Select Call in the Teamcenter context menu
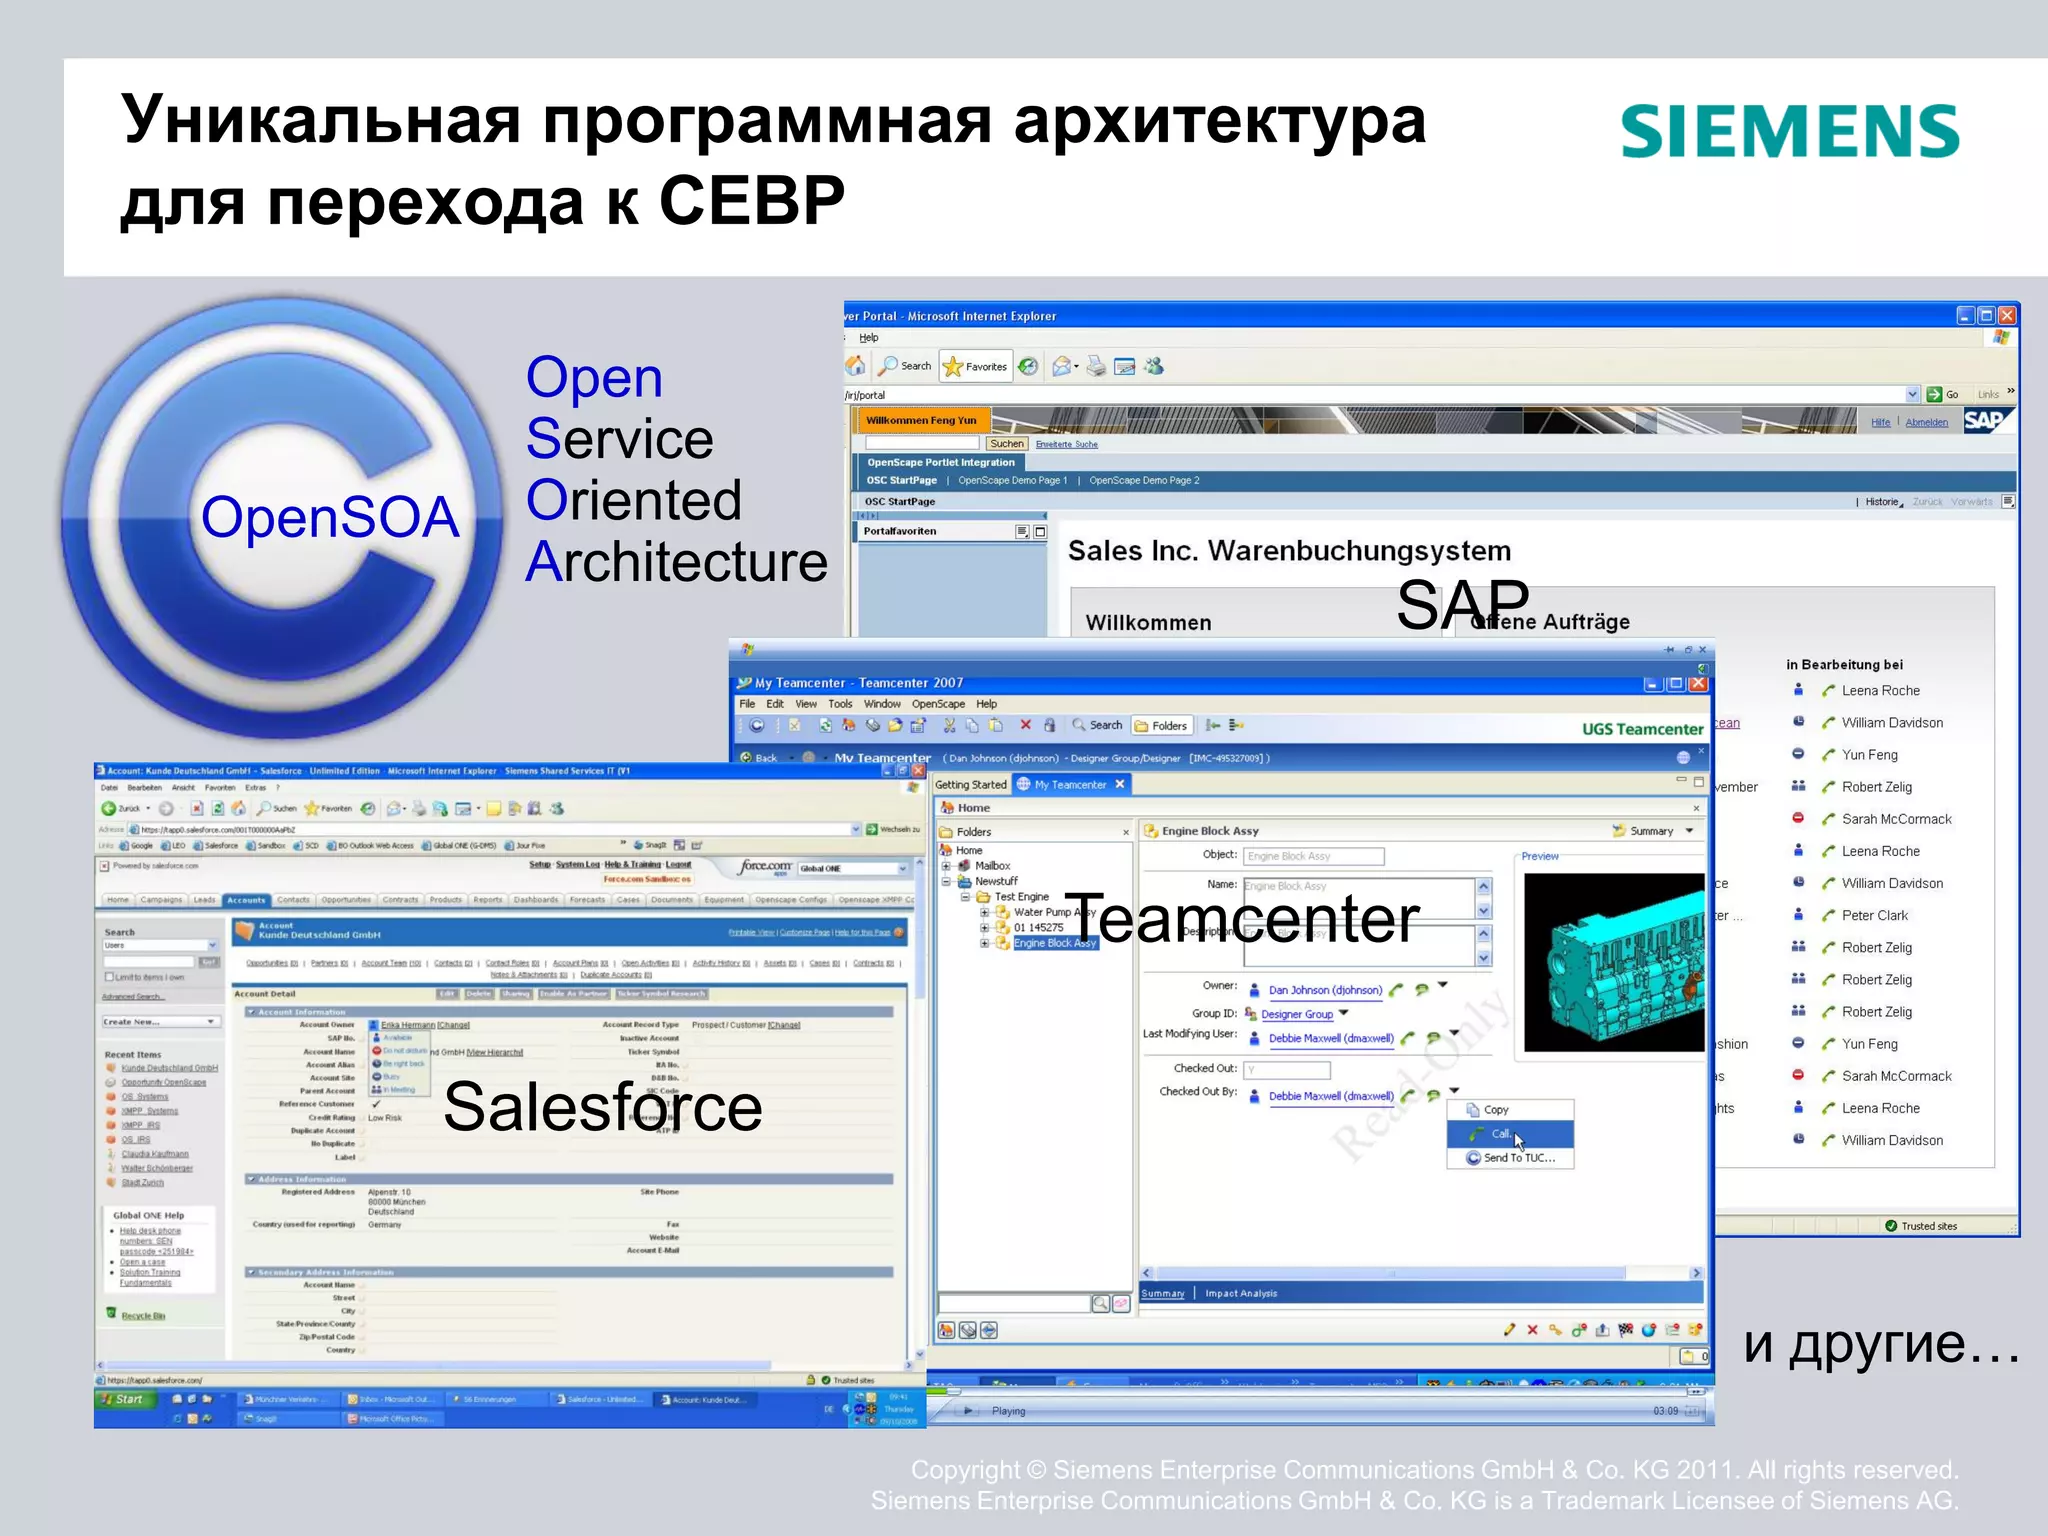The image size is (2048, 1536). coord(1510,1134)
